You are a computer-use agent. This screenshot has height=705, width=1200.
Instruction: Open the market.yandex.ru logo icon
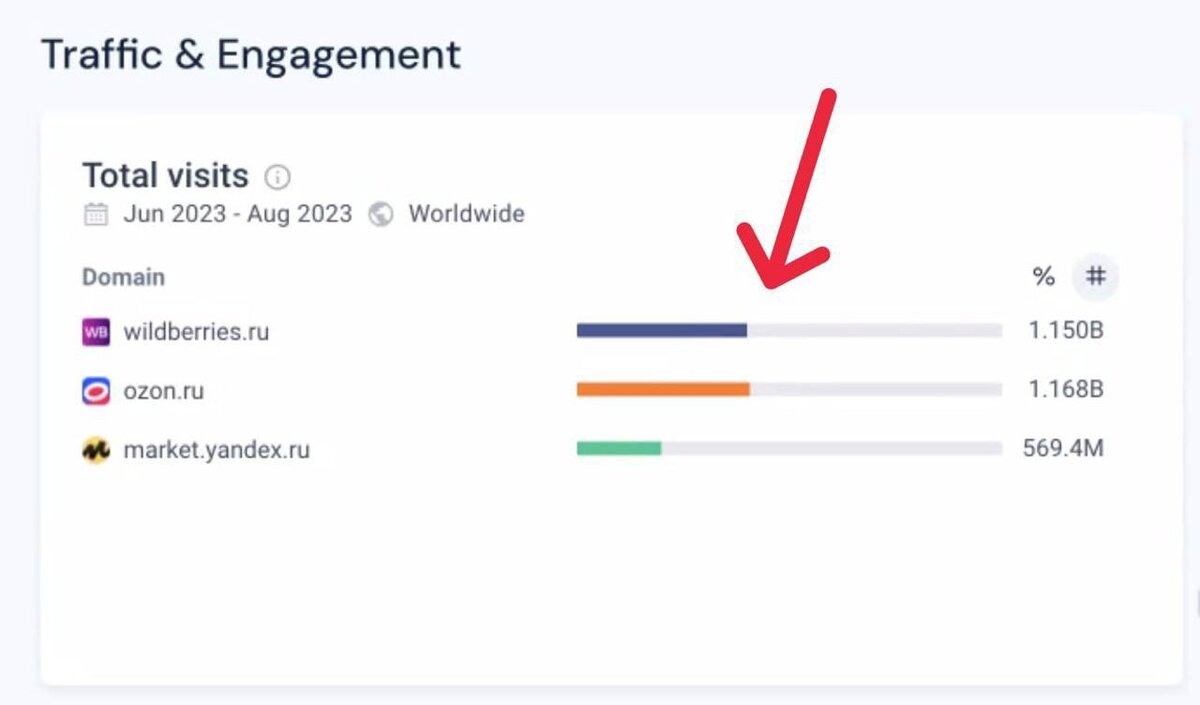(x=95, y=451)
